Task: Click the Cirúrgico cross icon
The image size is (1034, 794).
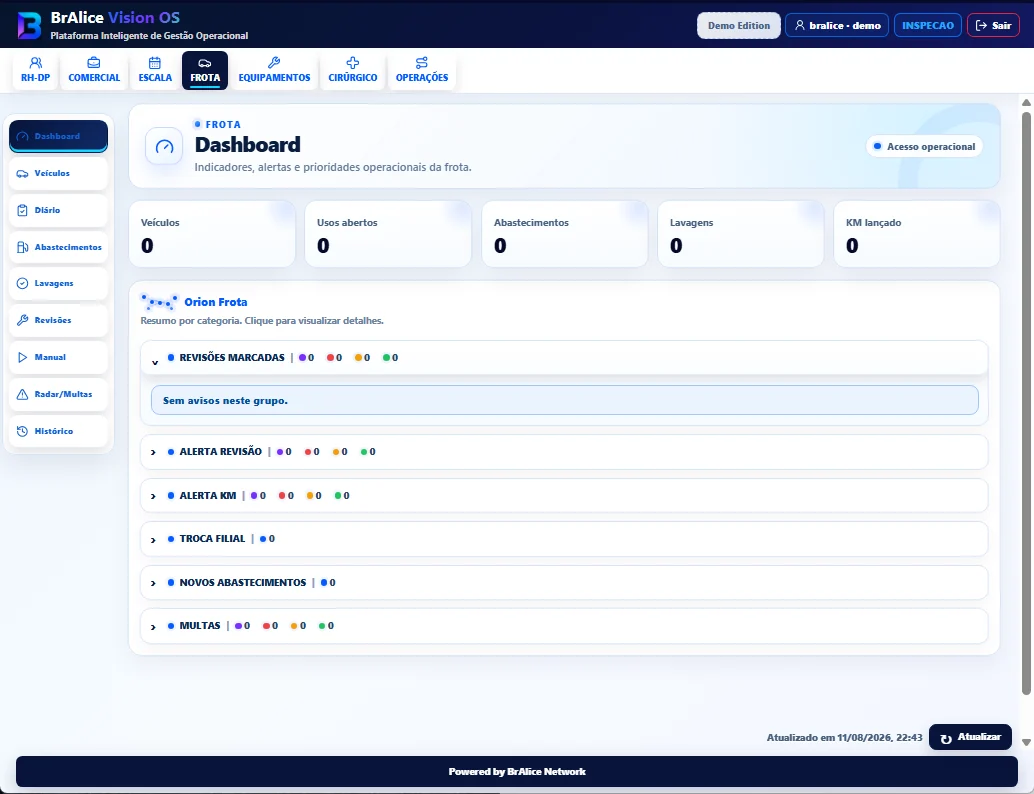Action: pyautogui.click(x=353, y=63)
